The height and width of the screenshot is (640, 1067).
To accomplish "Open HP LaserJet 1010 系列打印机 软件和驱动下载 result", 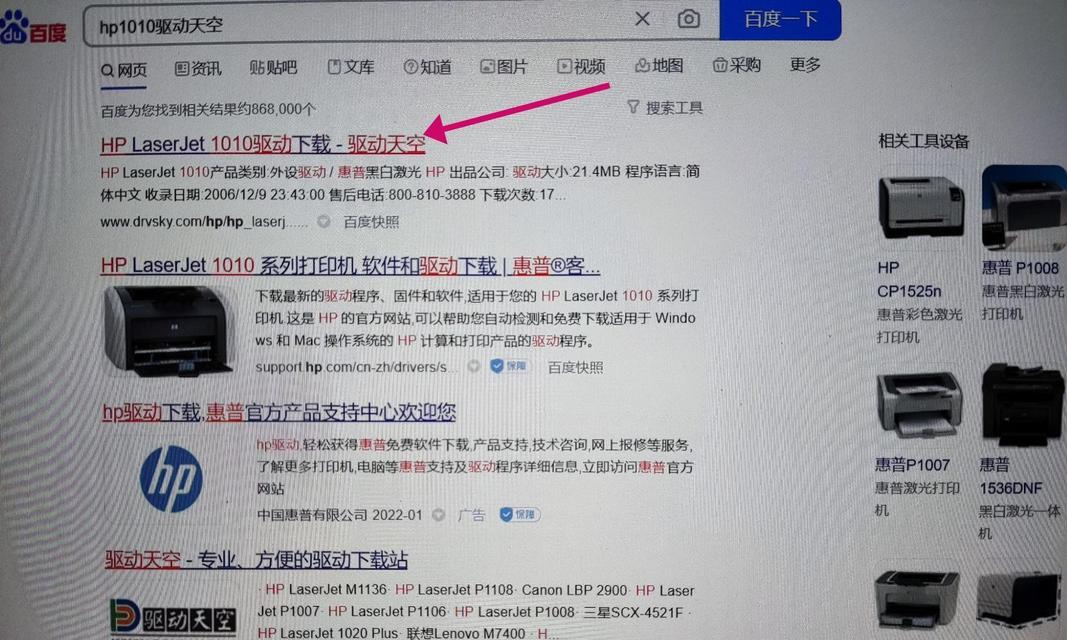I will pyautogui.click(x=350, y=265).
